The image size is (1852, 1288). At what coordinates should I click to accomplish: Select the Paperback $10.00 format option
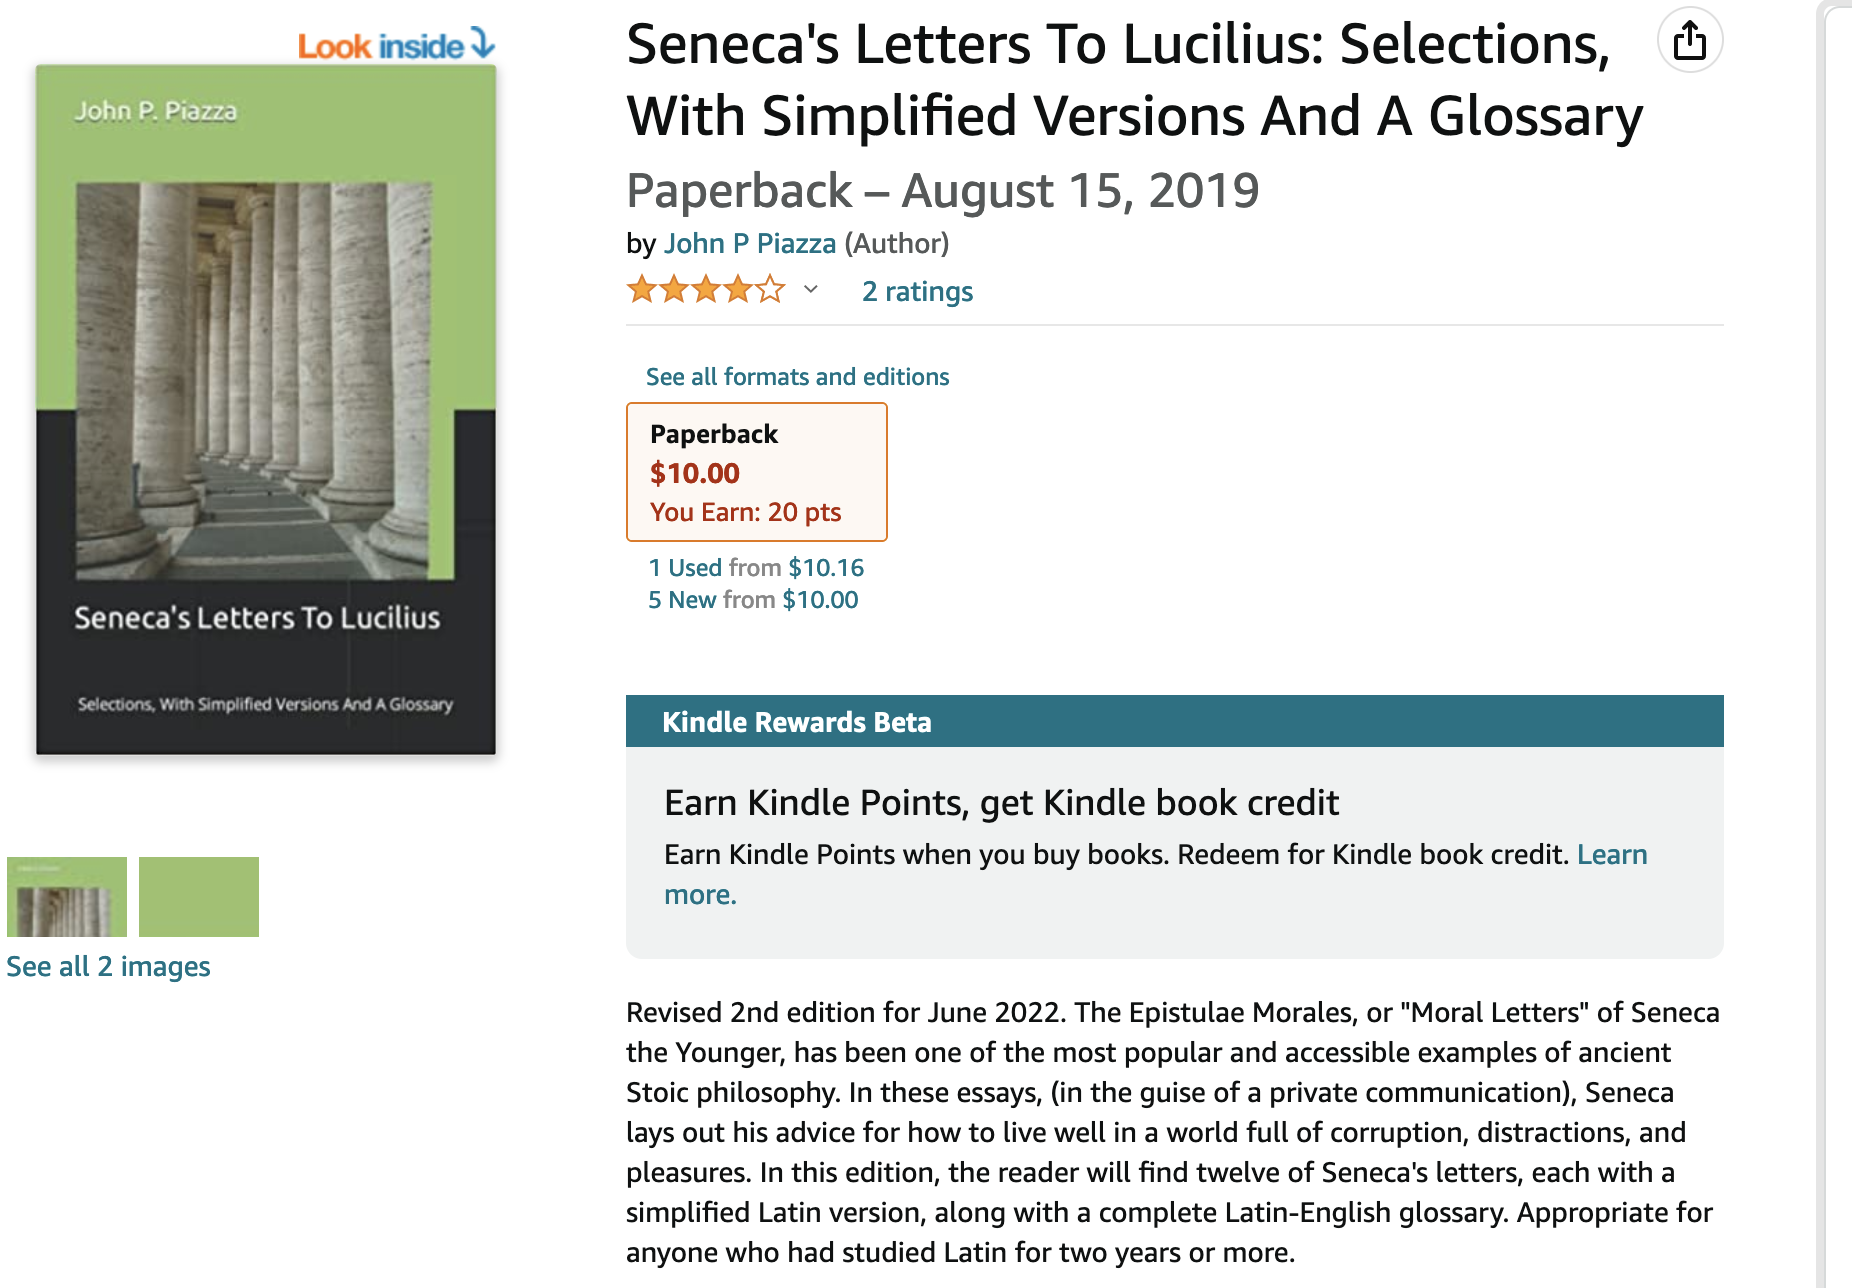(x=757, y=472)
